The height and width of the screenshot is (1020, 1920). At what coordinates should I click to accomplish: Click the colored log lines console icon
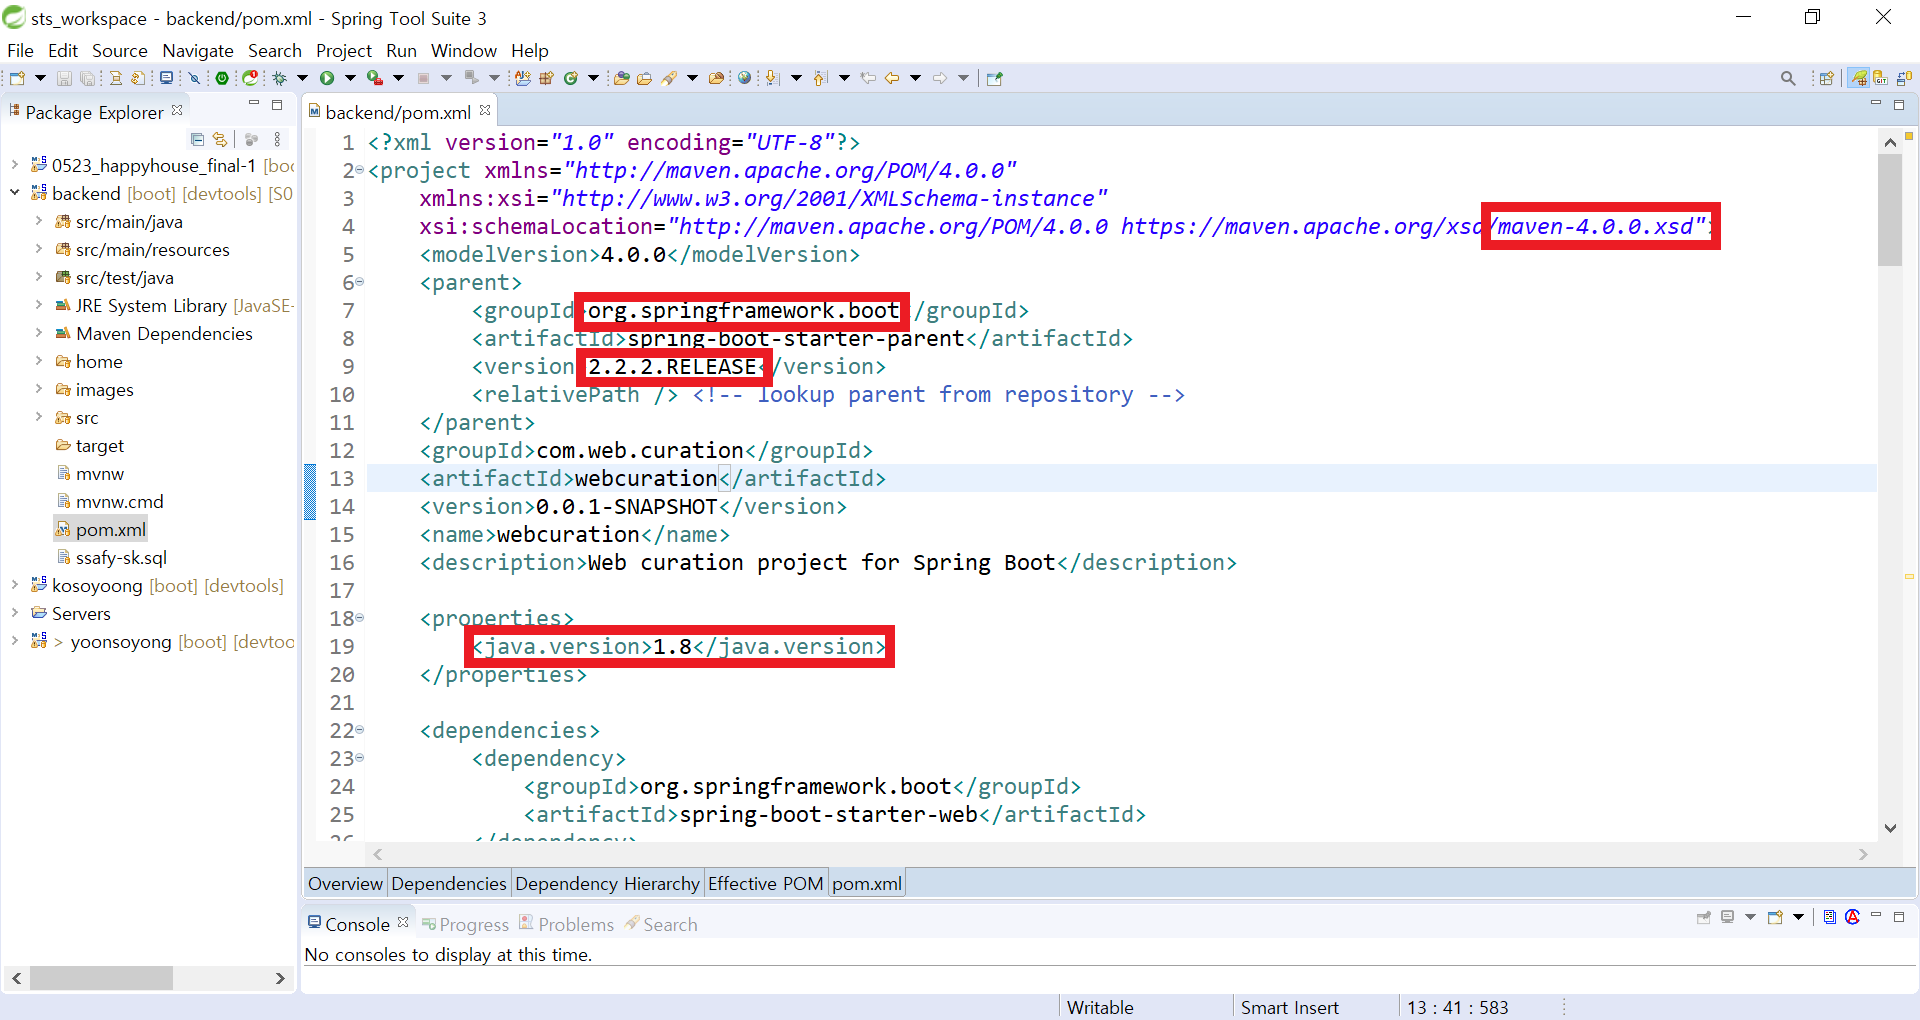1829,917
